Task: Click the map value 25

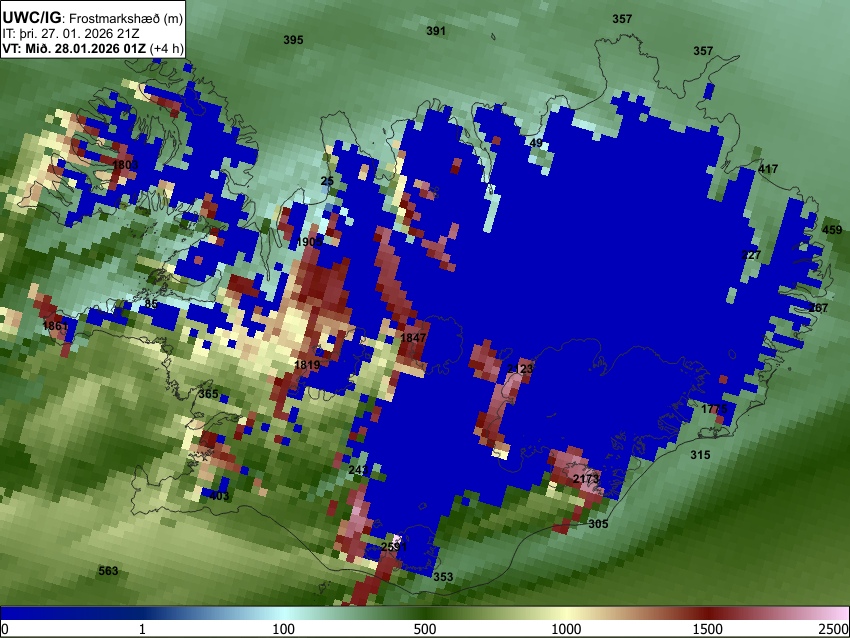Action: [327, 181]
